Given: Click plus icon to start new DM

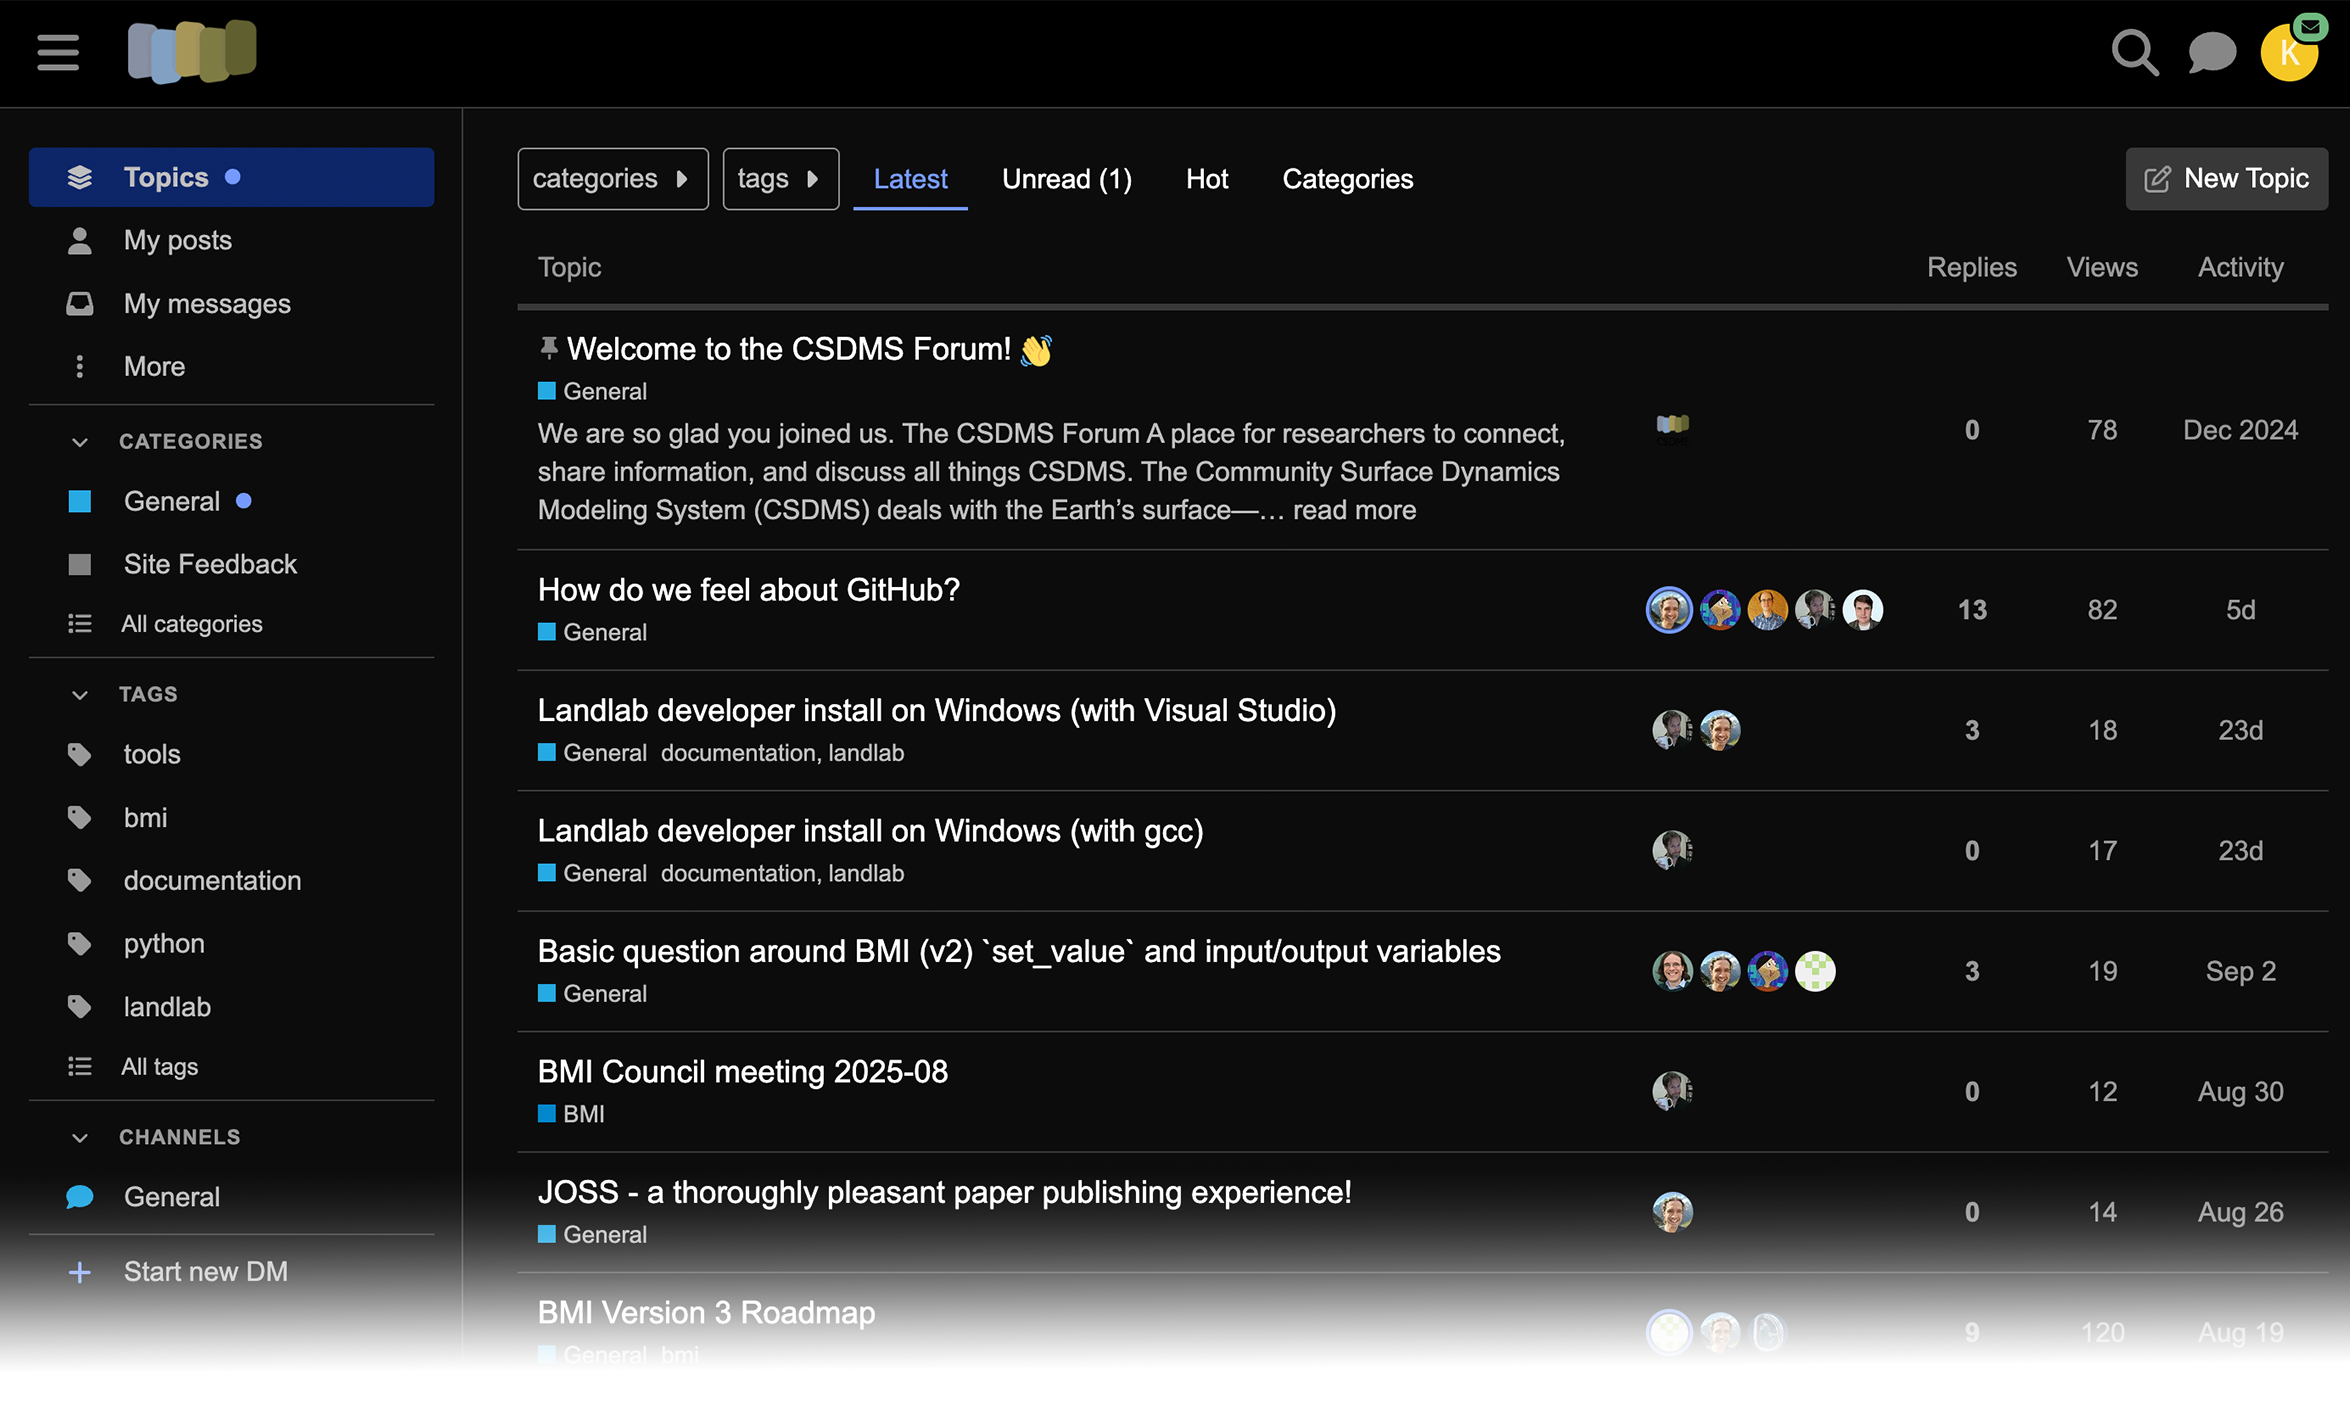Looking at the screenshot, I should pos(80,1272).
